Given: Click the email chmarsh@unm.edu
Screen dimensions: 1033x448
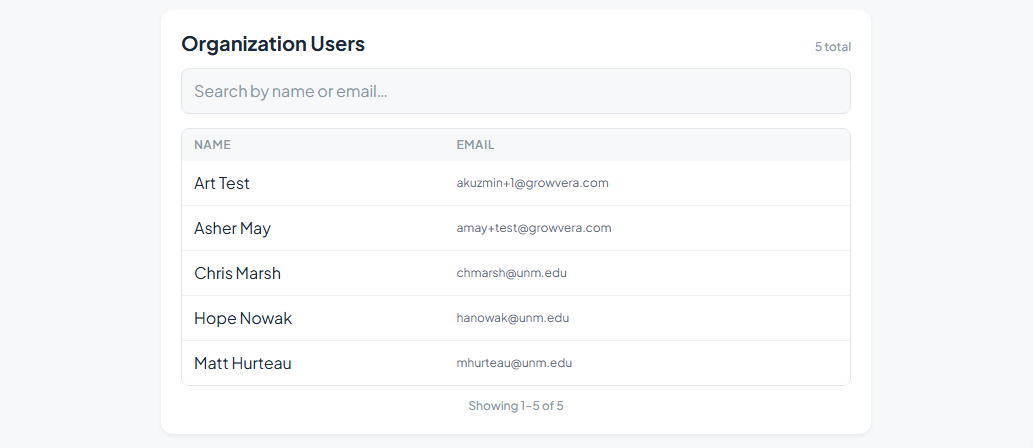Looking at the screenshot, I should tap(511, 273).
